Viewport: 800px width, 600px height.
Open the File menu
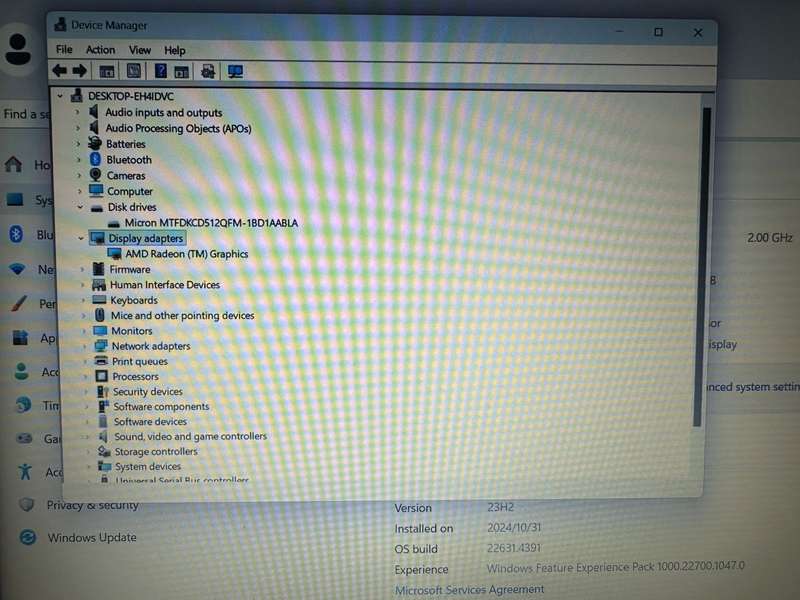[64, 49]
